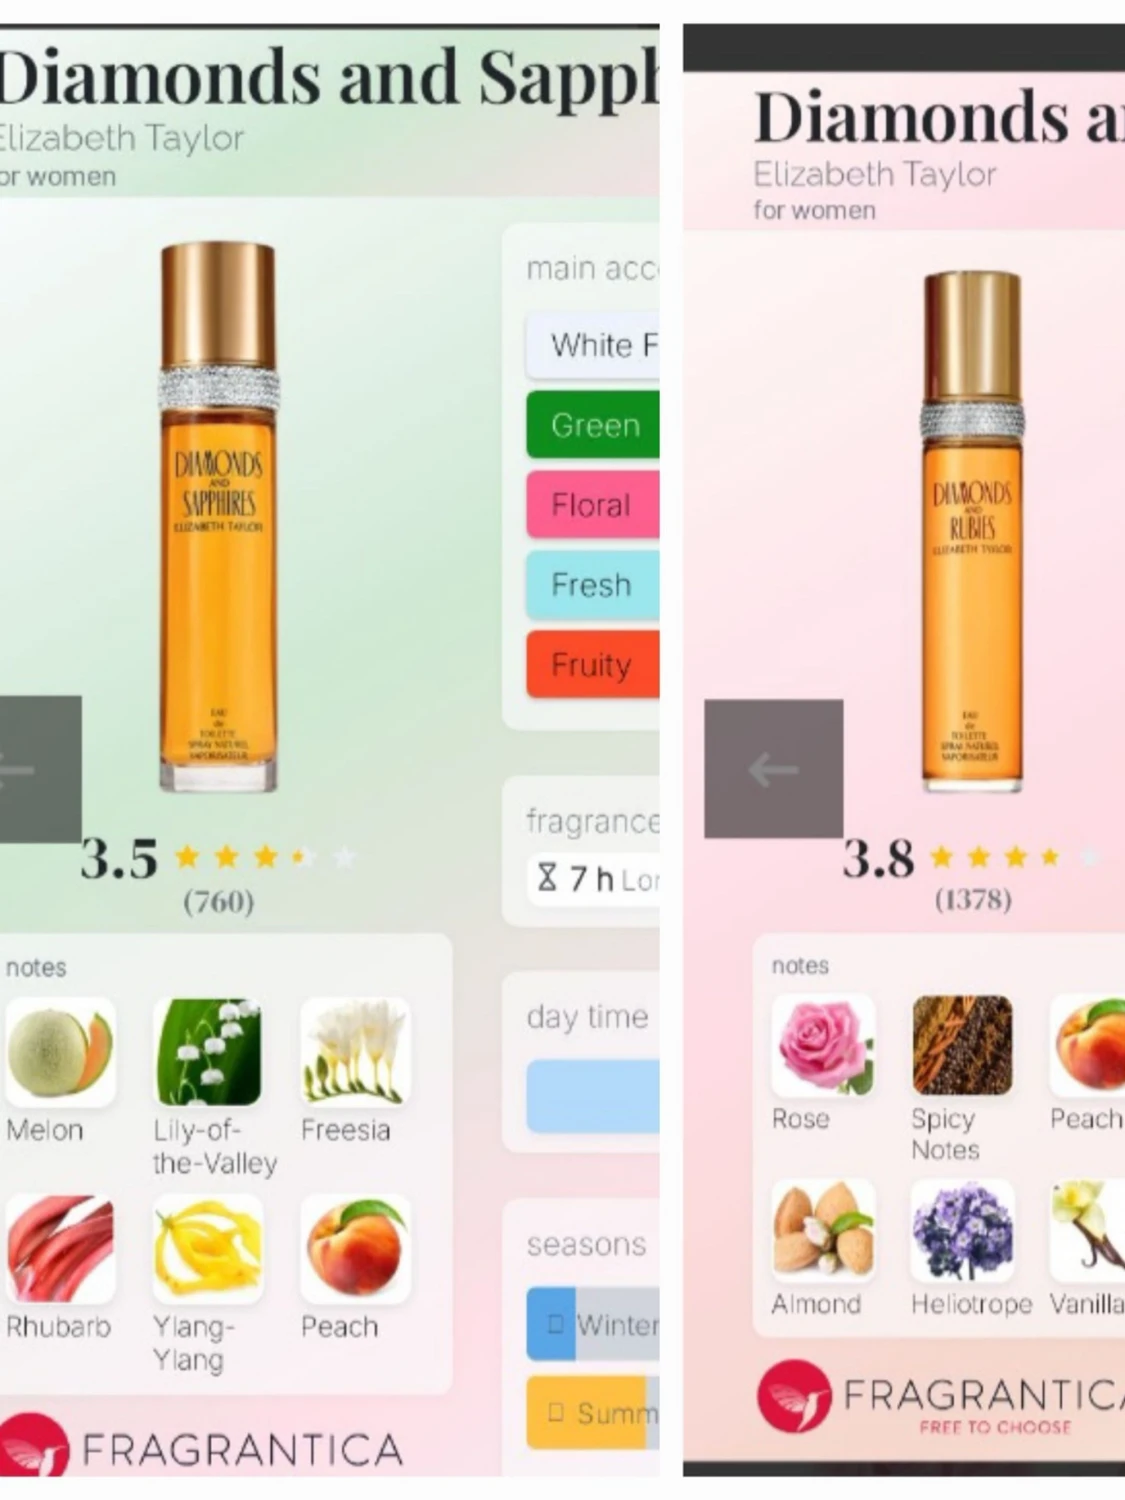Toggle the Summer season checkbox
This screenshot has height=1500, width=1125.
coord(556,1413)
